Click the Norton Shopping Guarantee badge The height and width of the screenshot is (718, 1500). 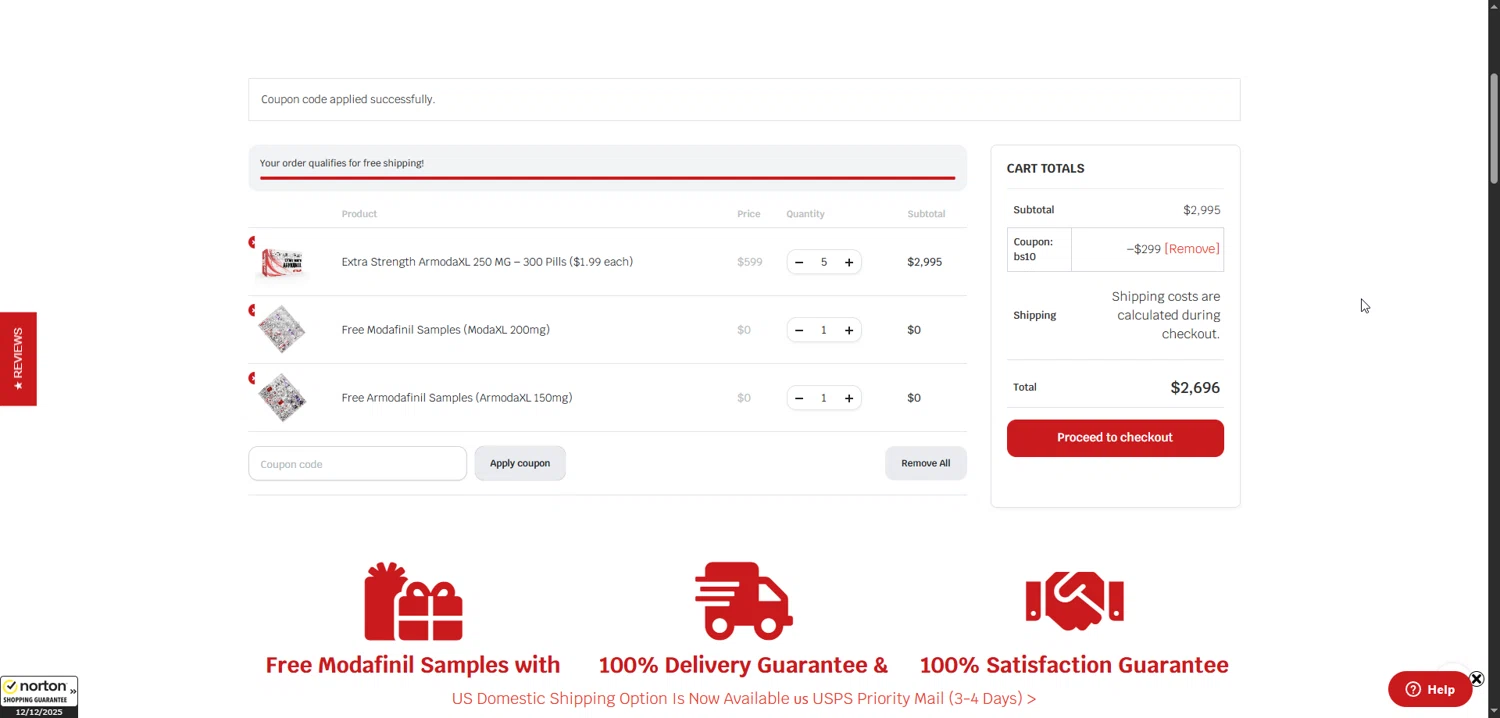39,697
